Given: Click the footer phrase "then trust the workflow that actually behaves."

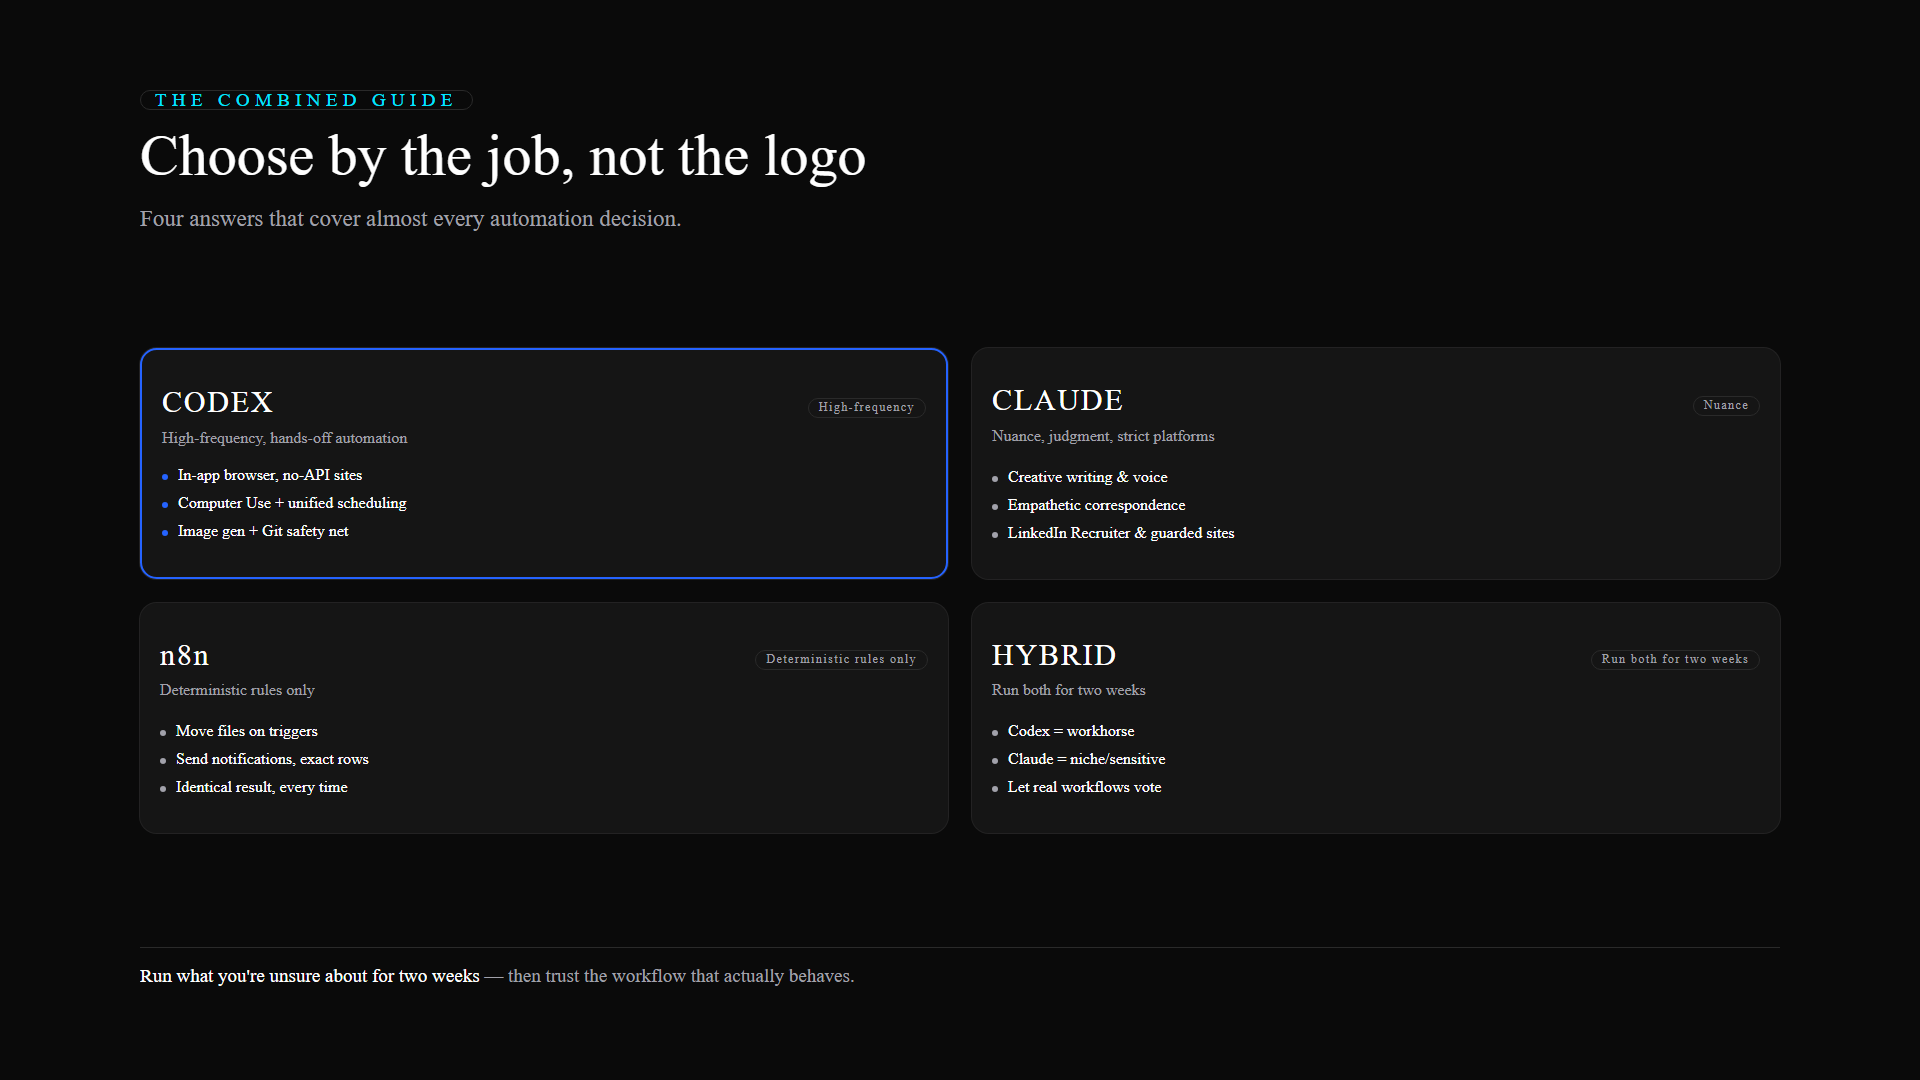Looking at the screenshot, I should (x=681, y=976).
